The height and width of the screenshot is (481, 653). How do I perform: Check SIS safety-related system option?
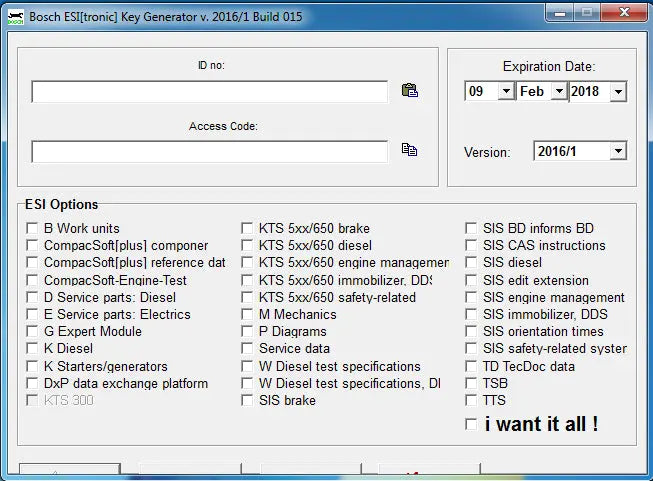click(x=471, y=348)
